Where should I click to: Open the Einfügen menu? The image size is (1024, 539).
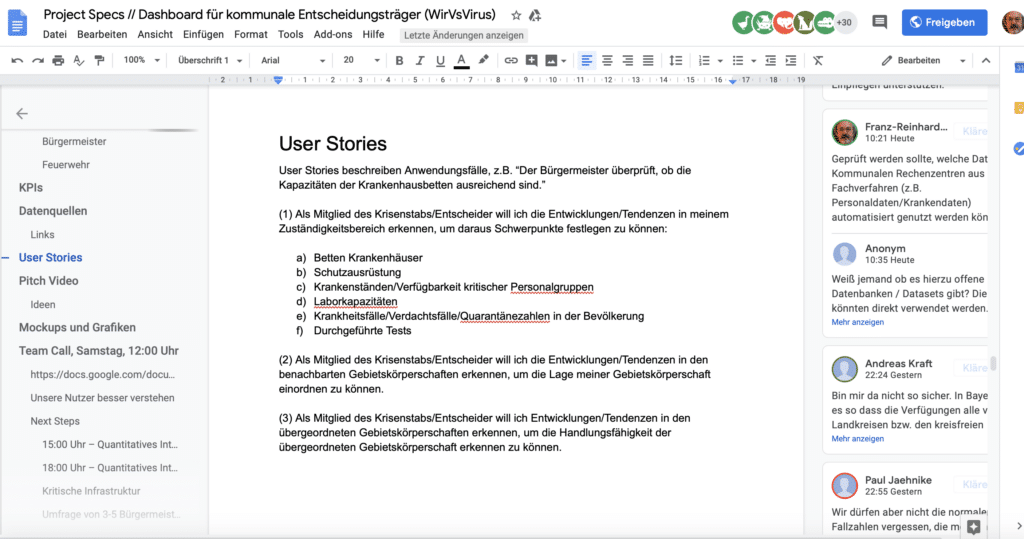tap(203, 35)
